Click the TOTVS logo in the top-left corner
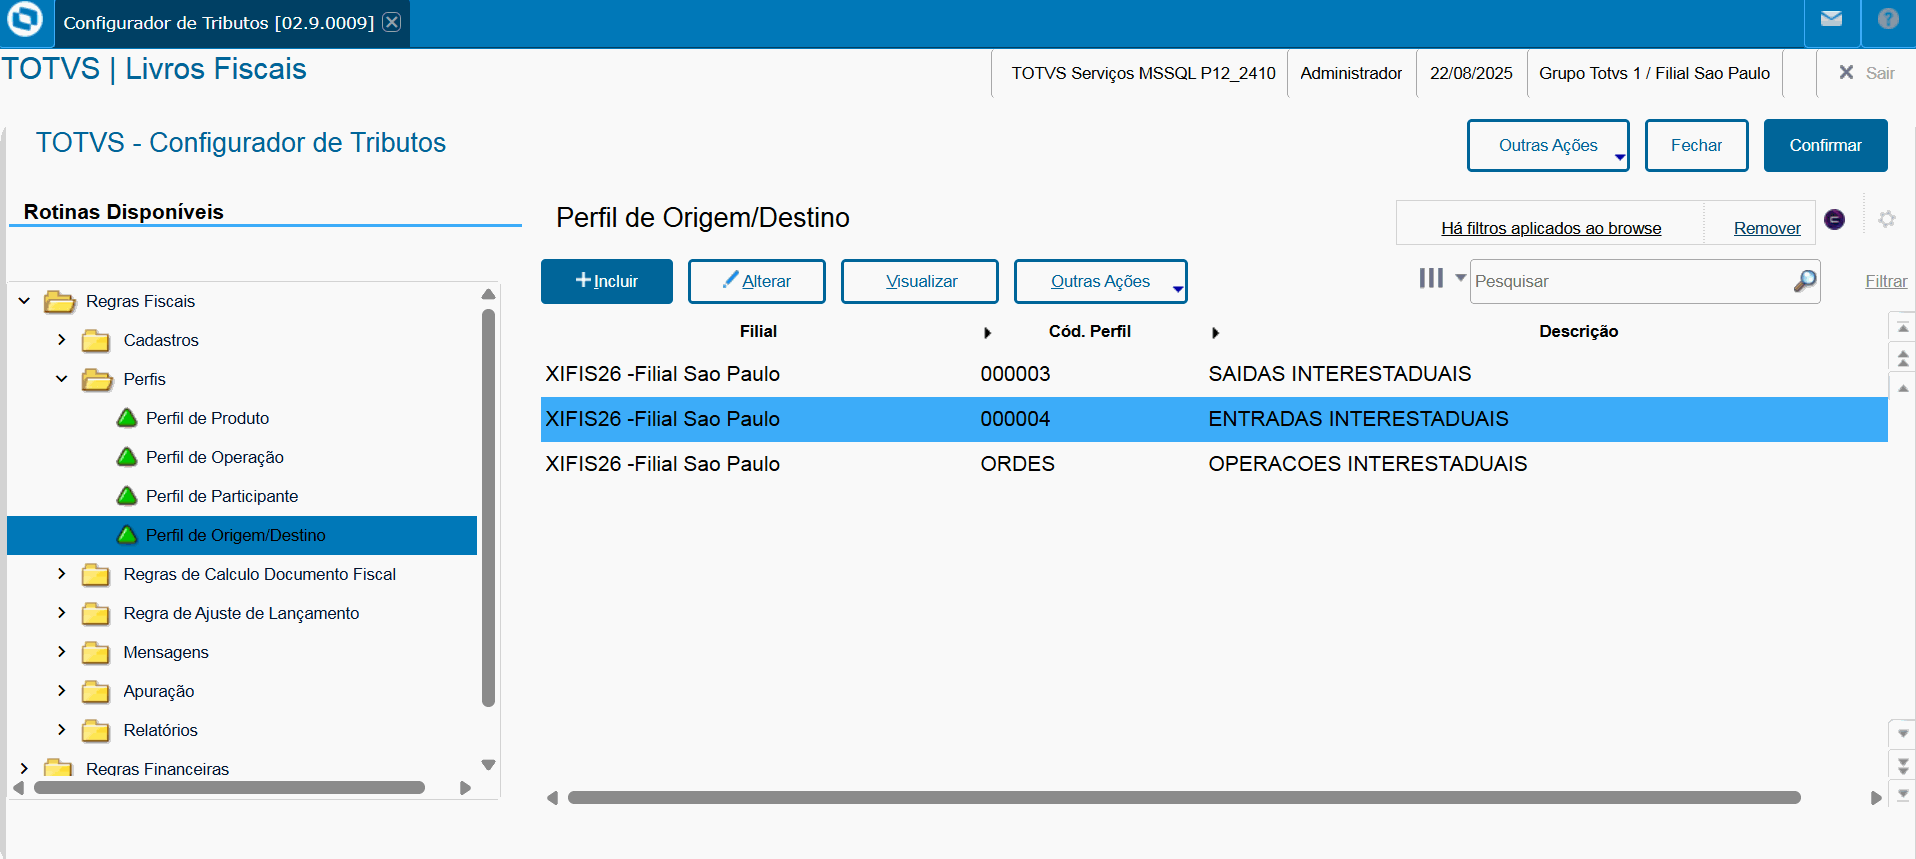Viewport: 1916px width, 859px height. tap(25, 19)
